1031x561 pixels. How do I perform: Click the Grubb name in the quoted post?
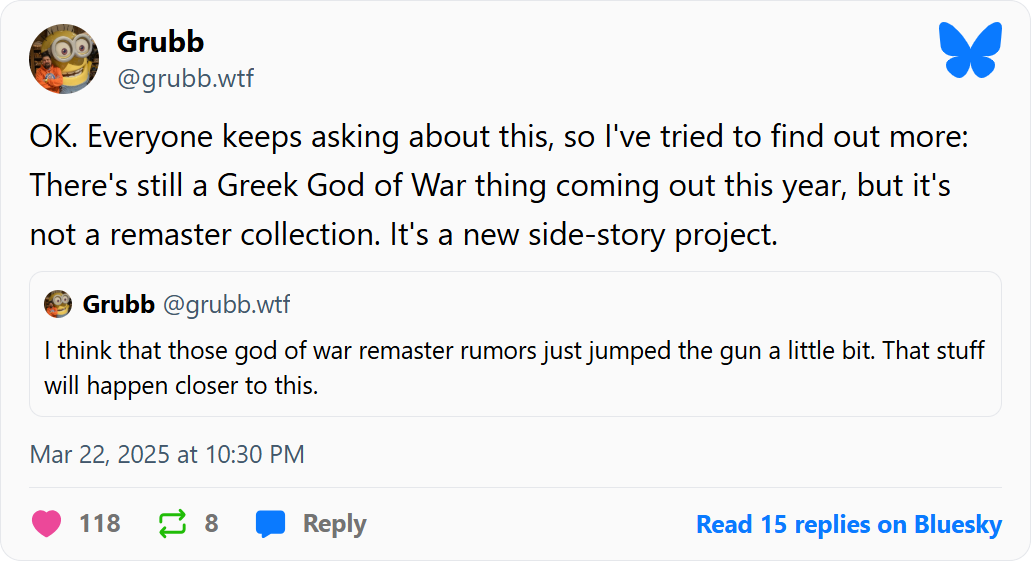tap(118, 304)
